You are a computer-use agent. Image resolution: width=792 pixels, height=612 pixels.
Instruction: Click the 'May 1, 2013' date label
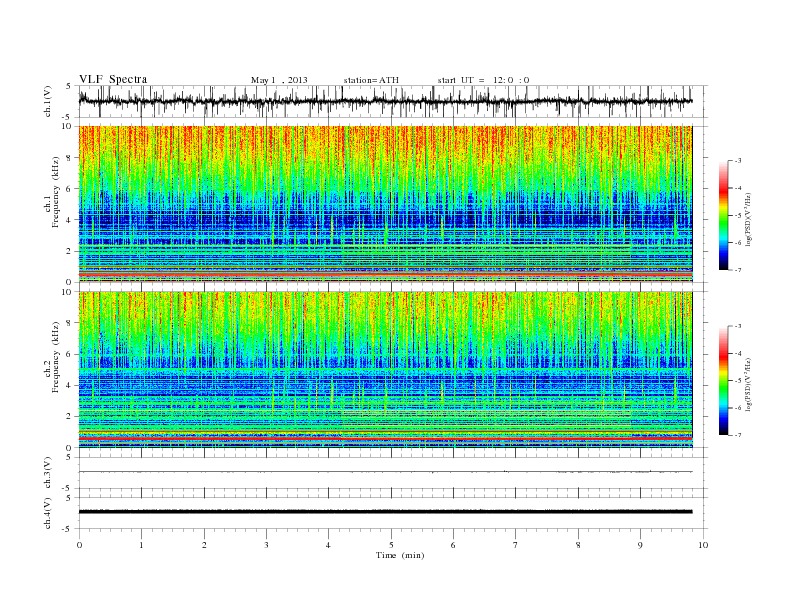click(279, 80)
